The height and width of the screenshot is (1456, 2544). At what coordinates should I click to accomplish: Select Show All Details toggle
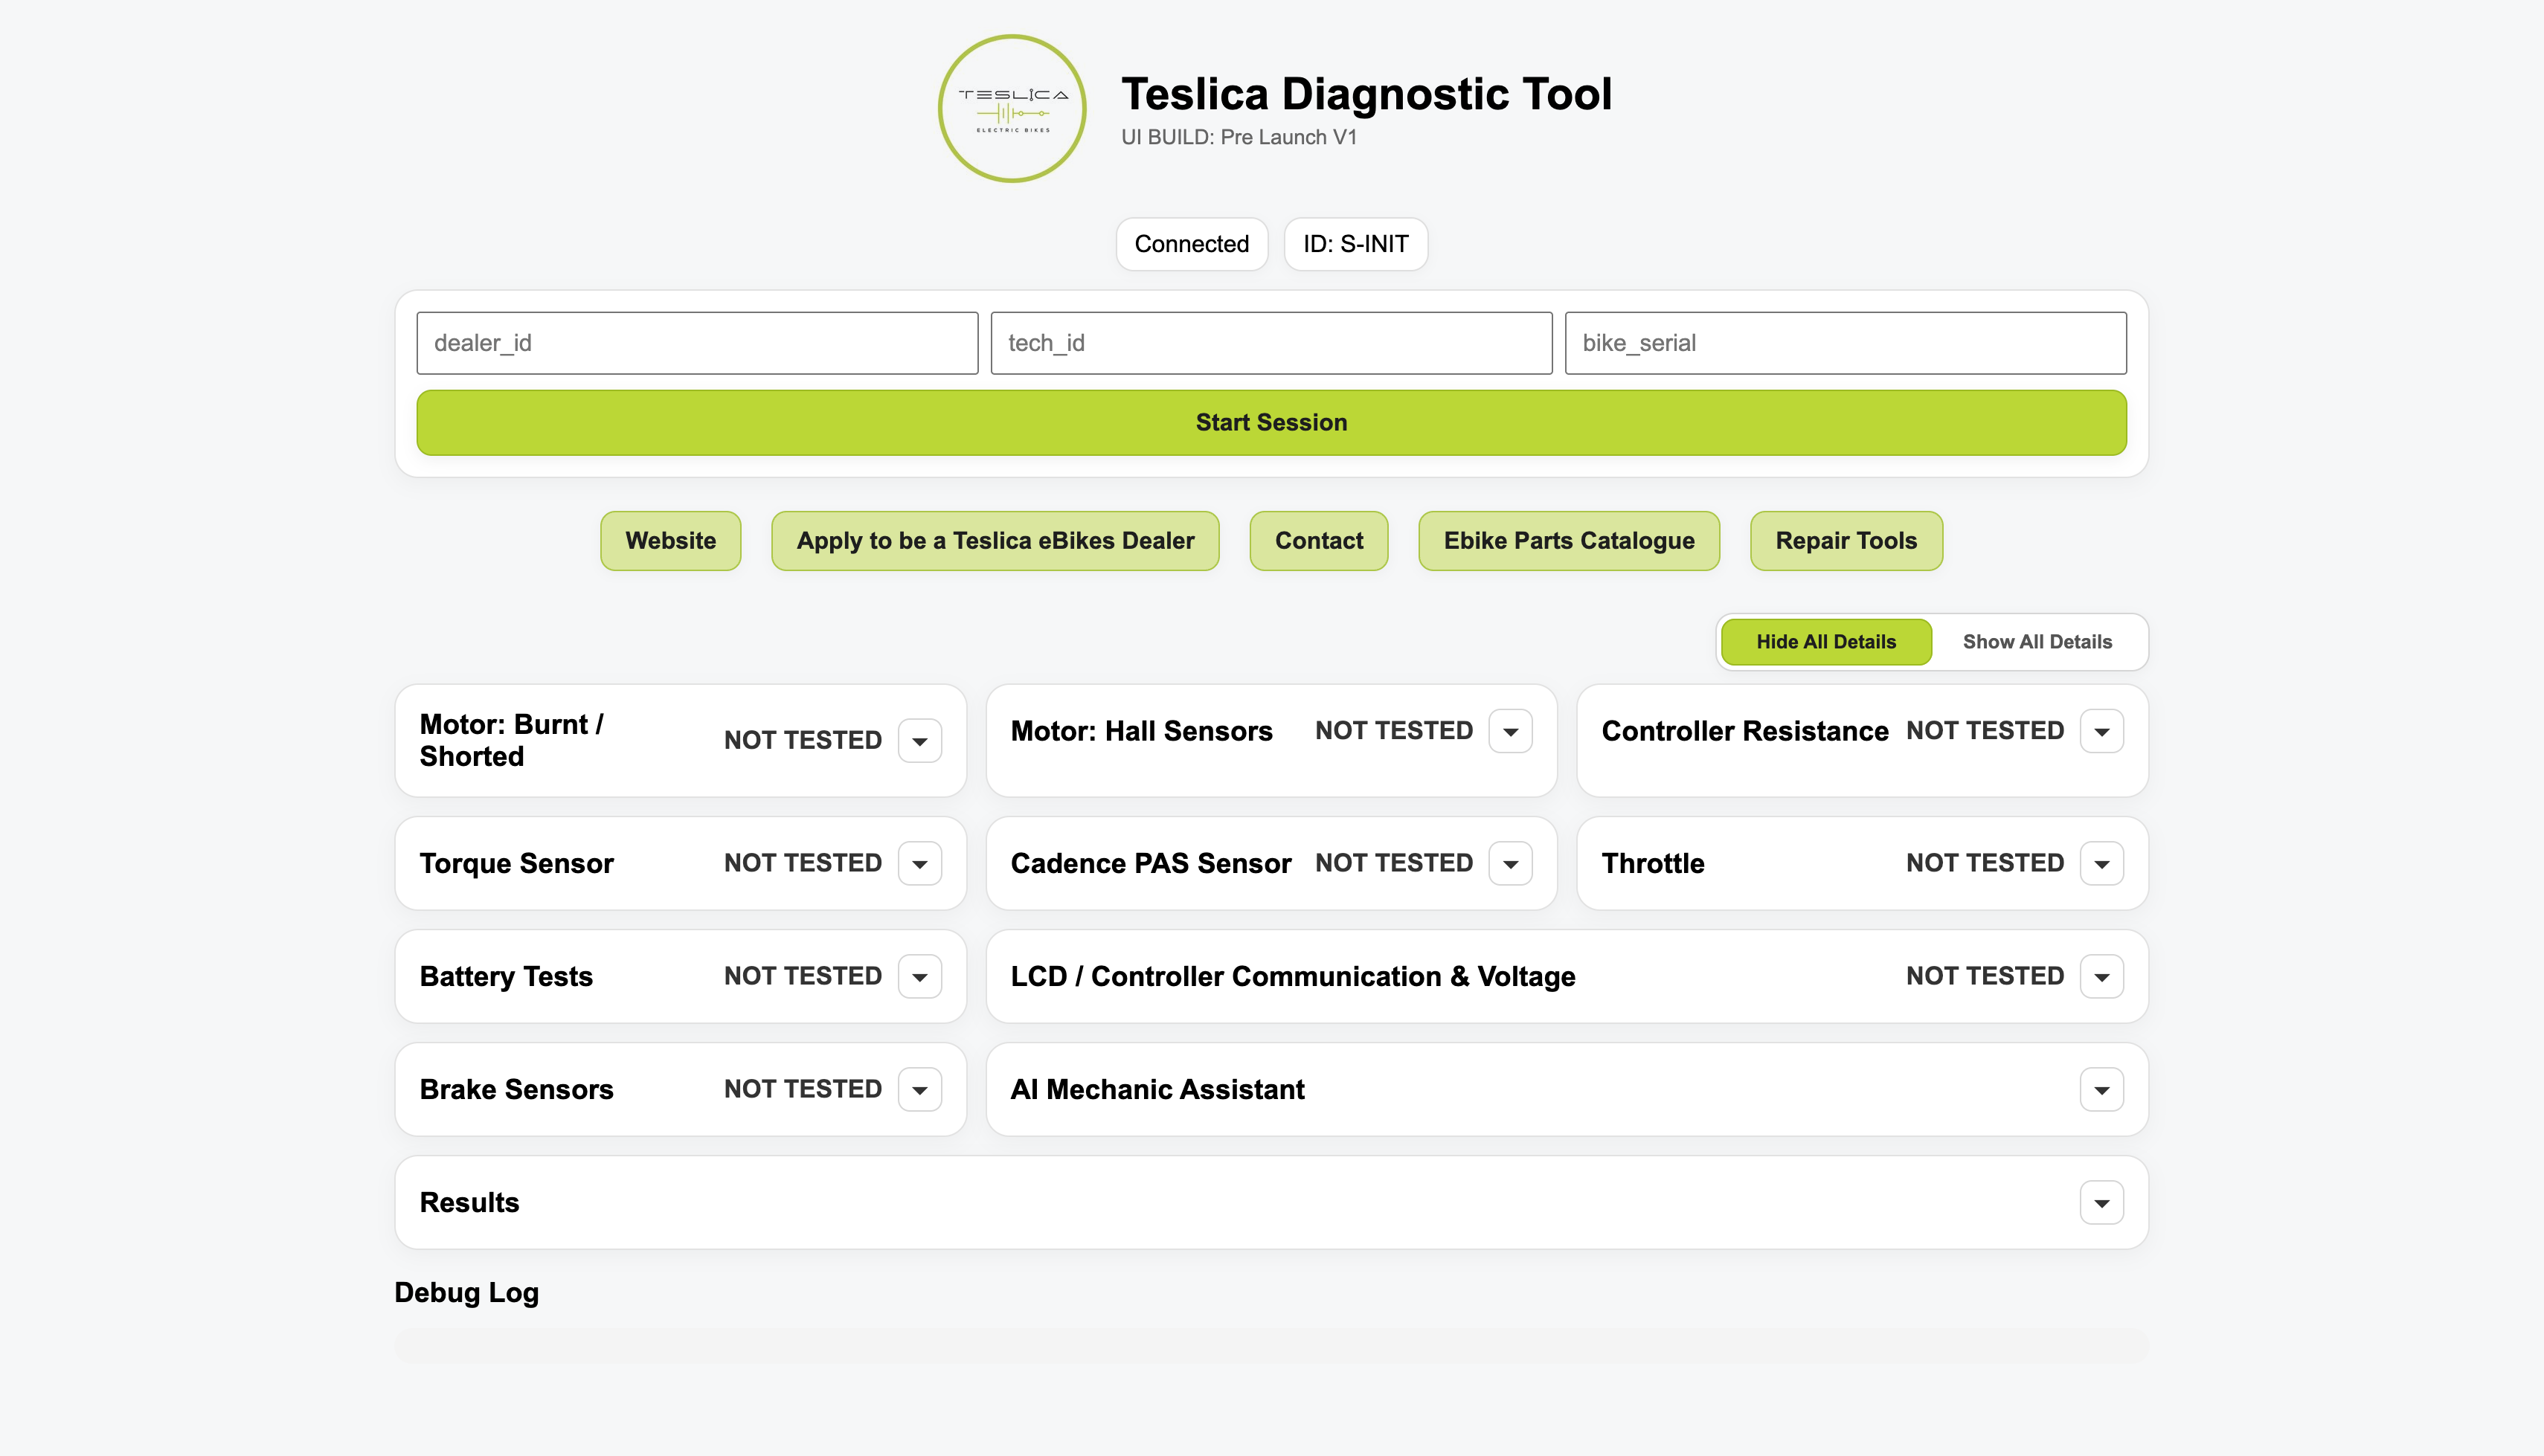click(2037, 642)
